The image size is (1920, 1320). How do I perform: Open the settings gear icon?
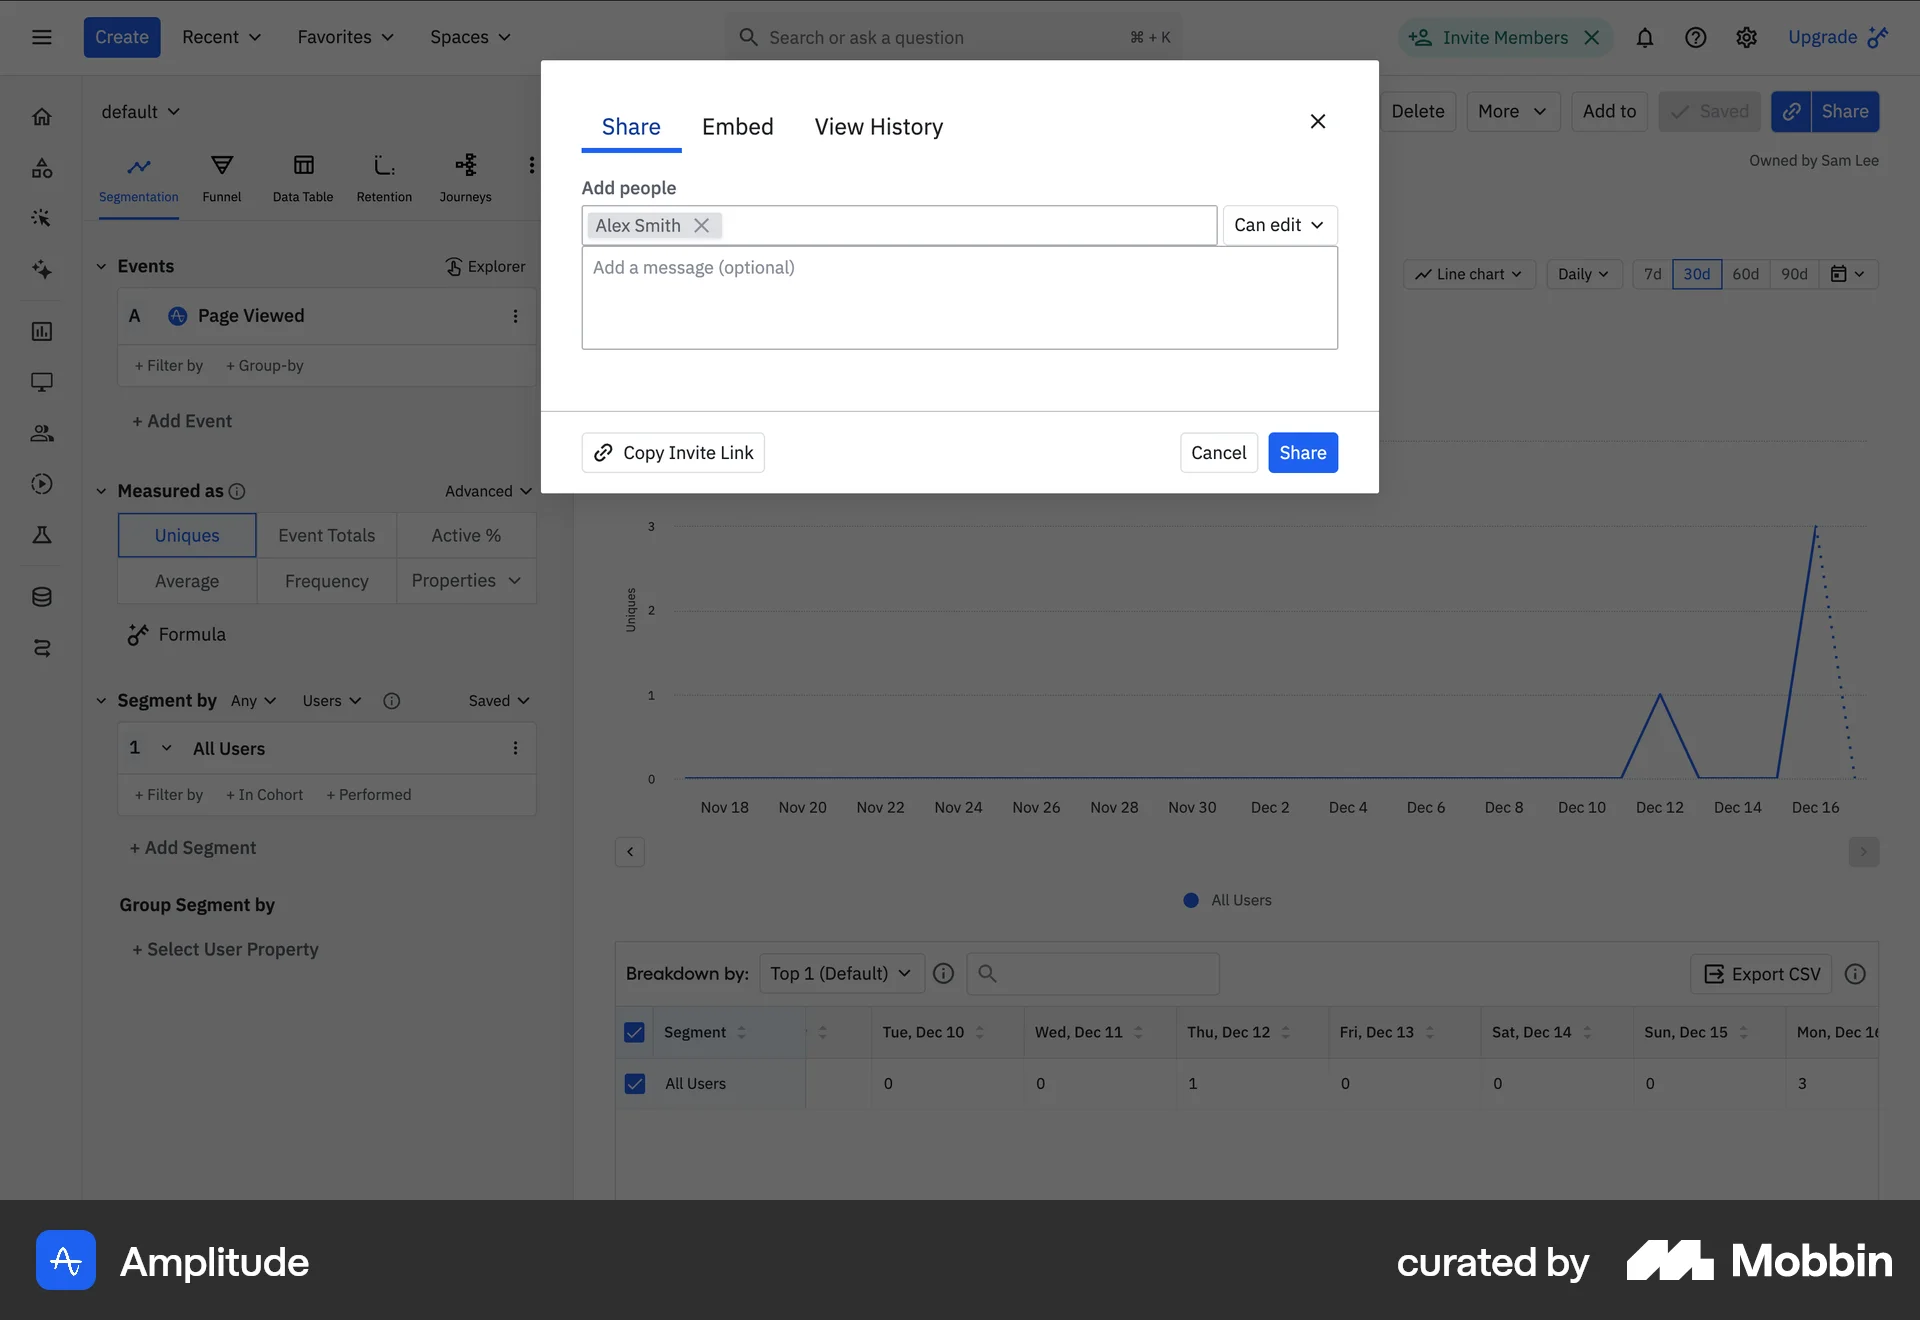pyautogui.click(x=1746, y=38)
